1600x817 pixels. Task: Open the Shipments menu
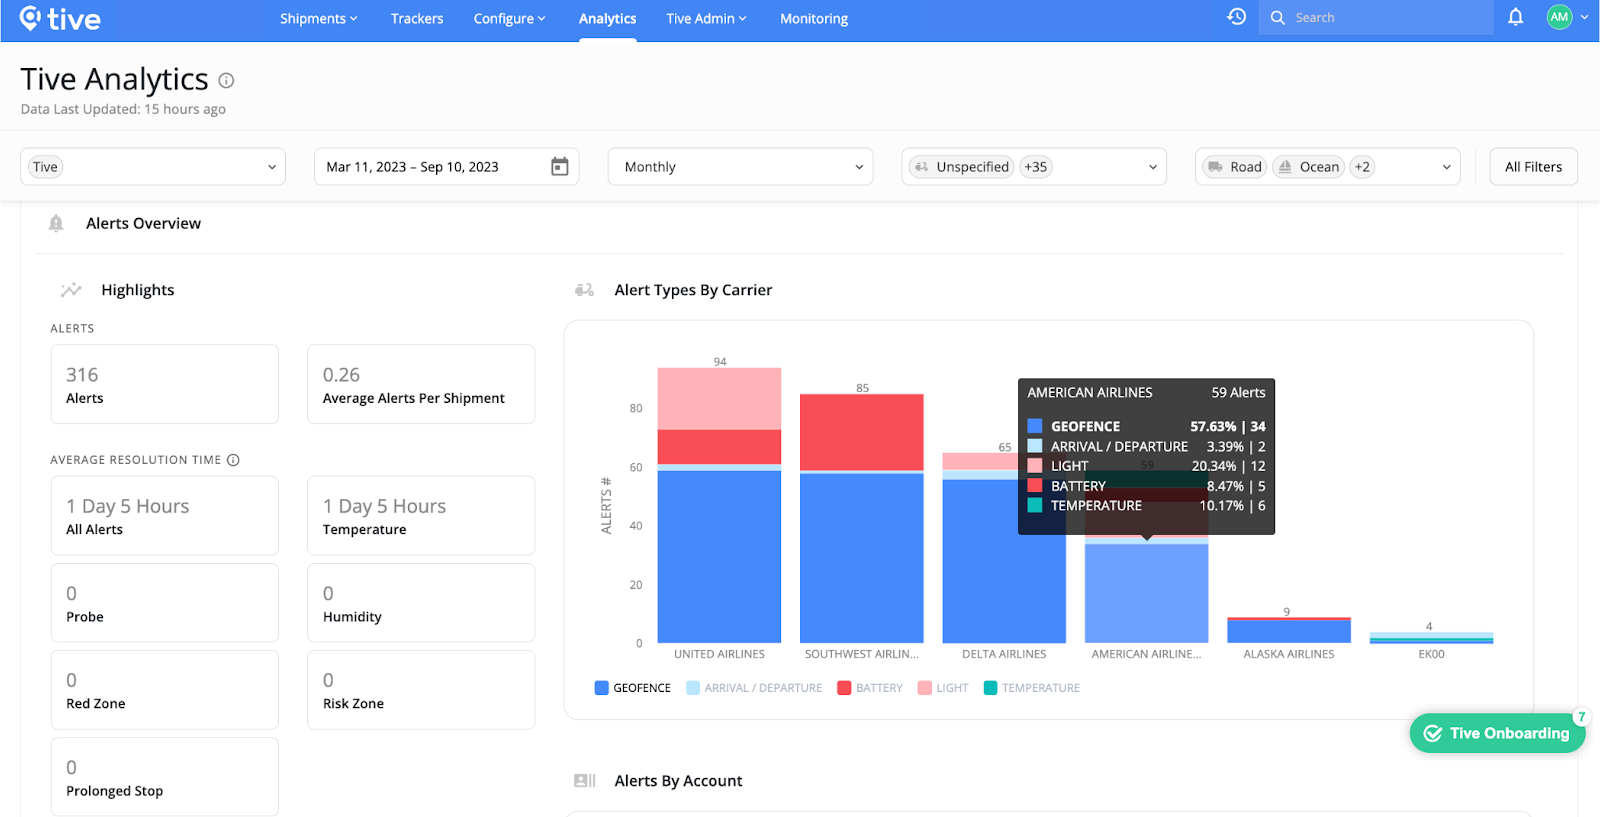[318, 18]
